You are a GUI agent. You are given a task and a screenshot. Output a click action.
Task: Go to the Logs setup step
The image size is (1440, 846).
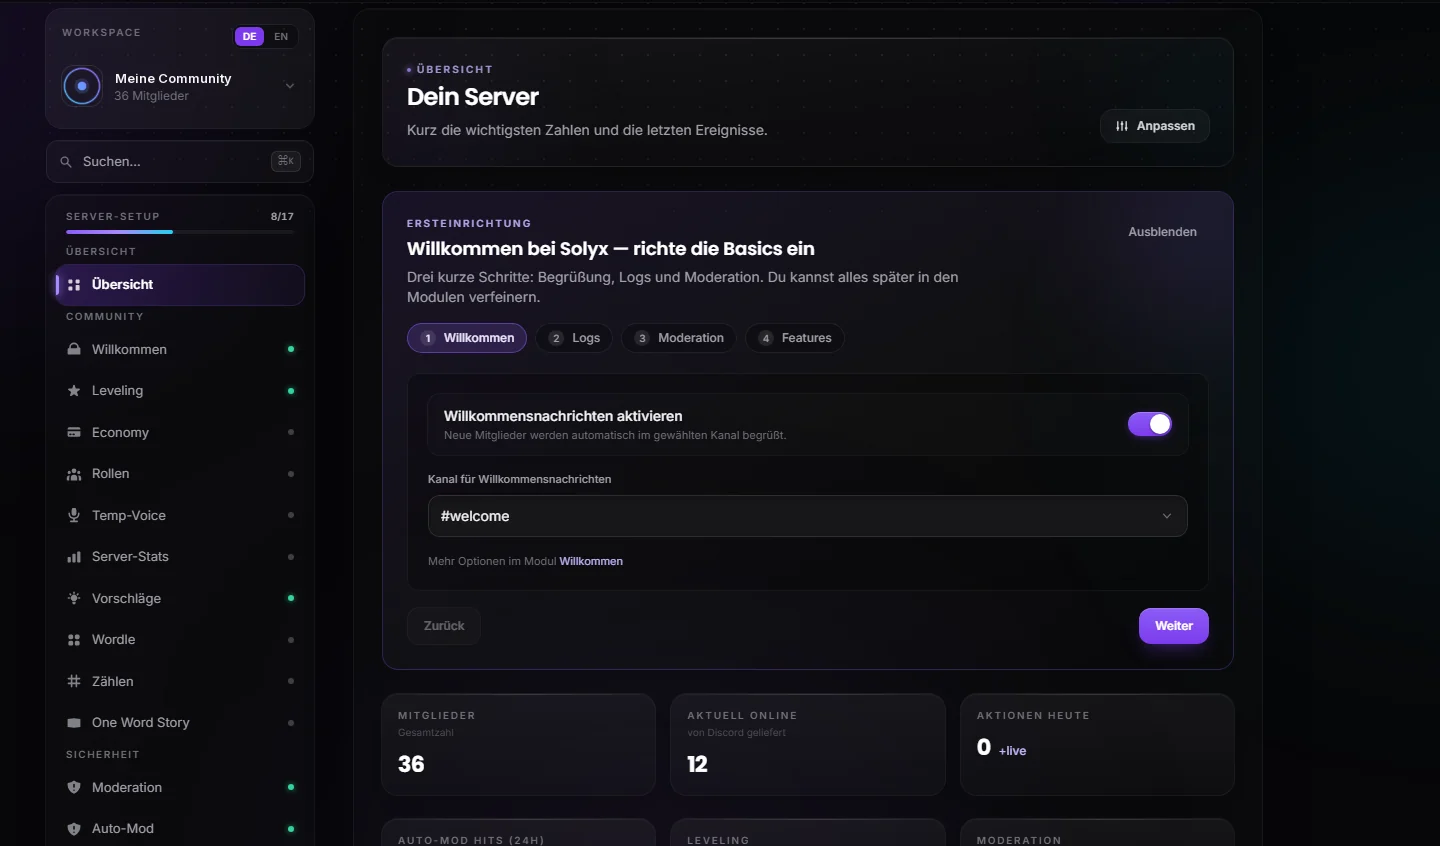click(x=575, y=338)
